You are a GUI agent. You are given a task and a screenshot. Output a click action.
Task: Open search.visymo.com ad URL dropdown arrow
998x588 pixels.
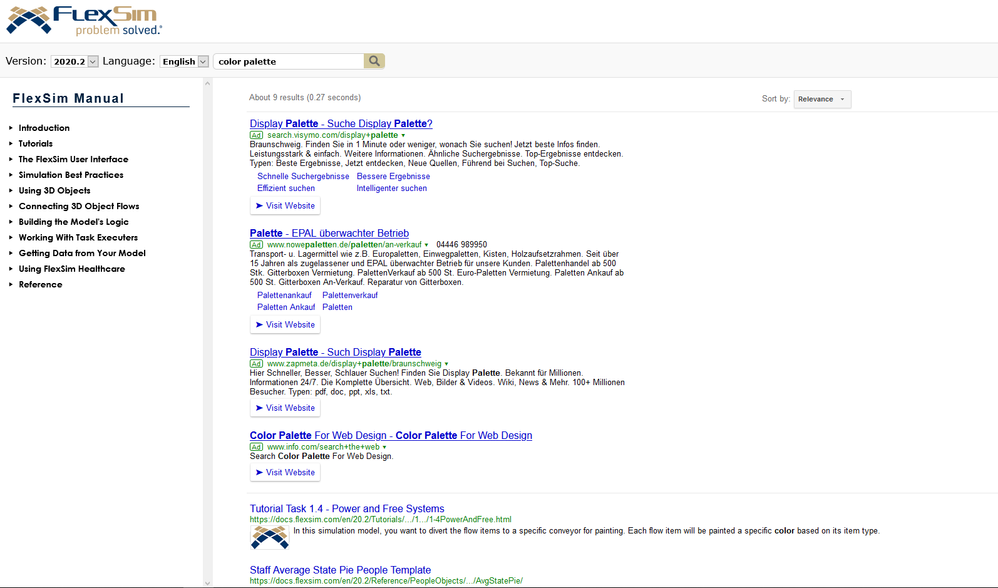pyautogui.click(x=403, y=136)
